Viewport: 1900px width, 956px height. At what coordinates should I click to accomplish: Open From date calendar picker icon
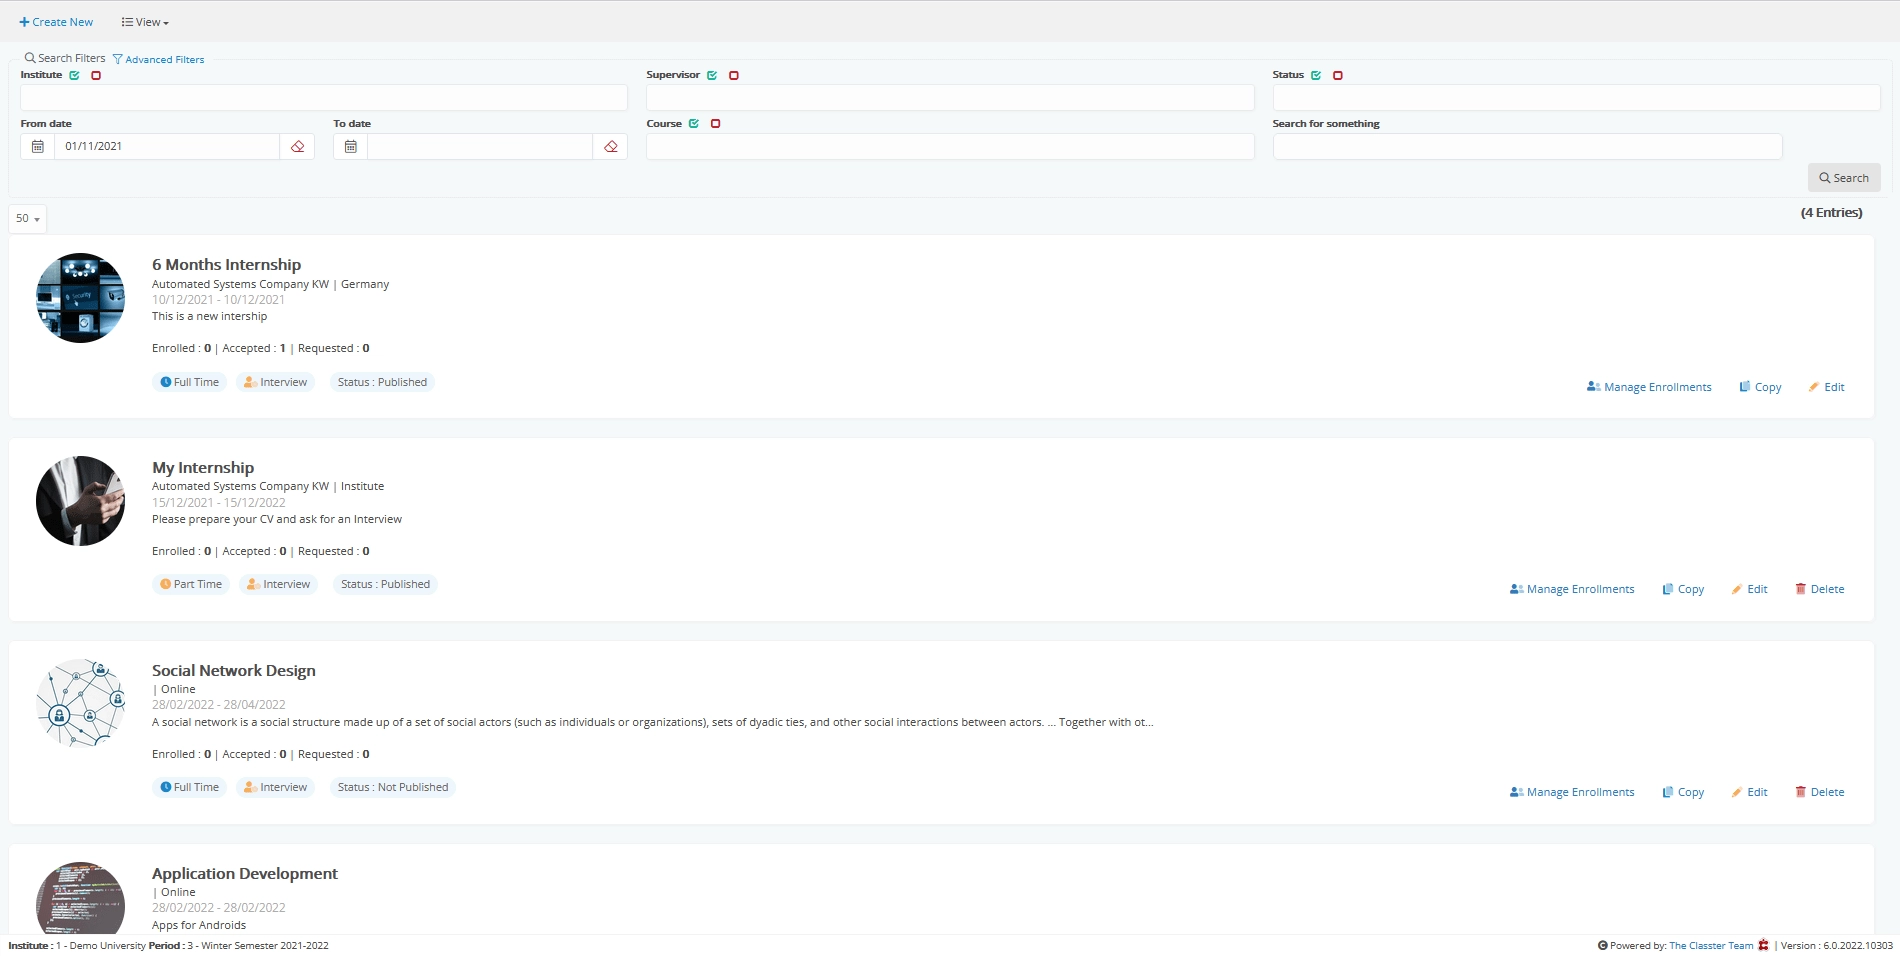(x=38, y=146)
